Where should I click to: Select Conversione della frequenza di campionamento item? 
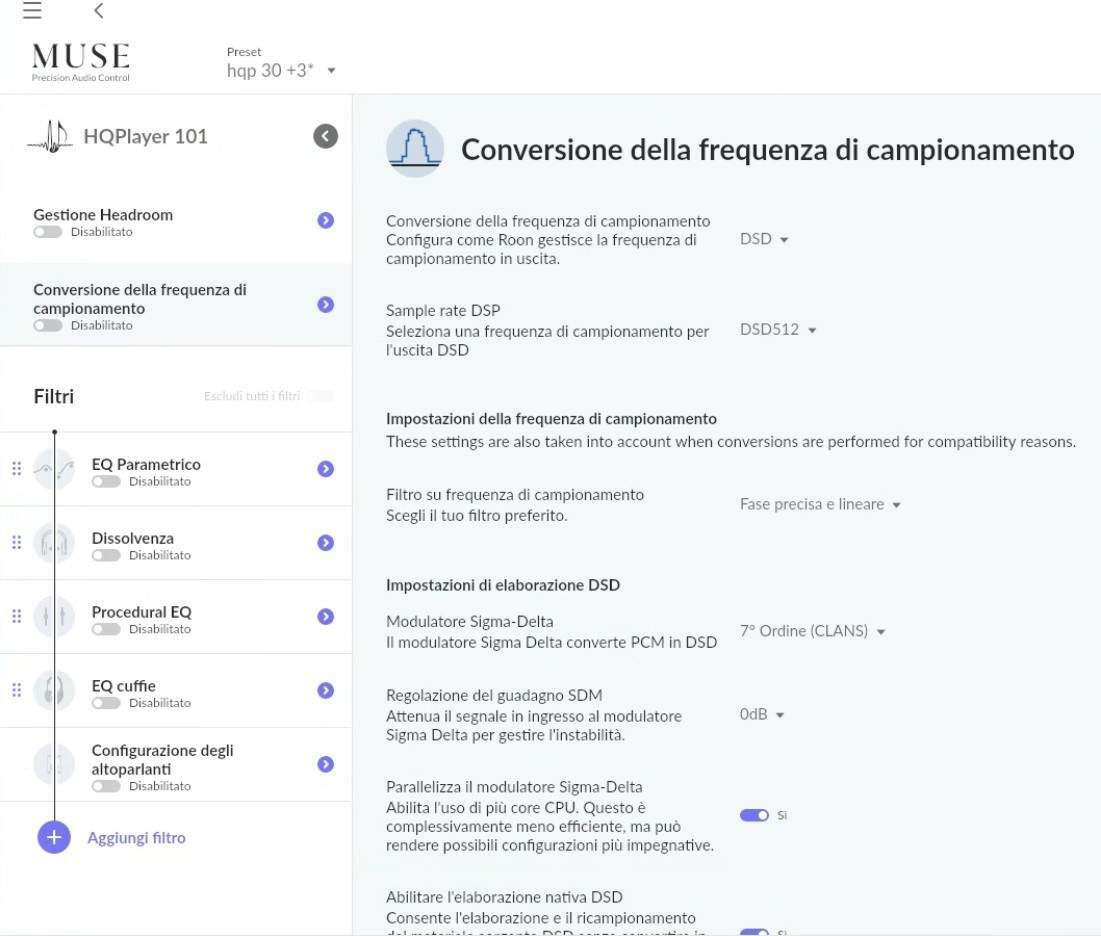coord(140,299)
